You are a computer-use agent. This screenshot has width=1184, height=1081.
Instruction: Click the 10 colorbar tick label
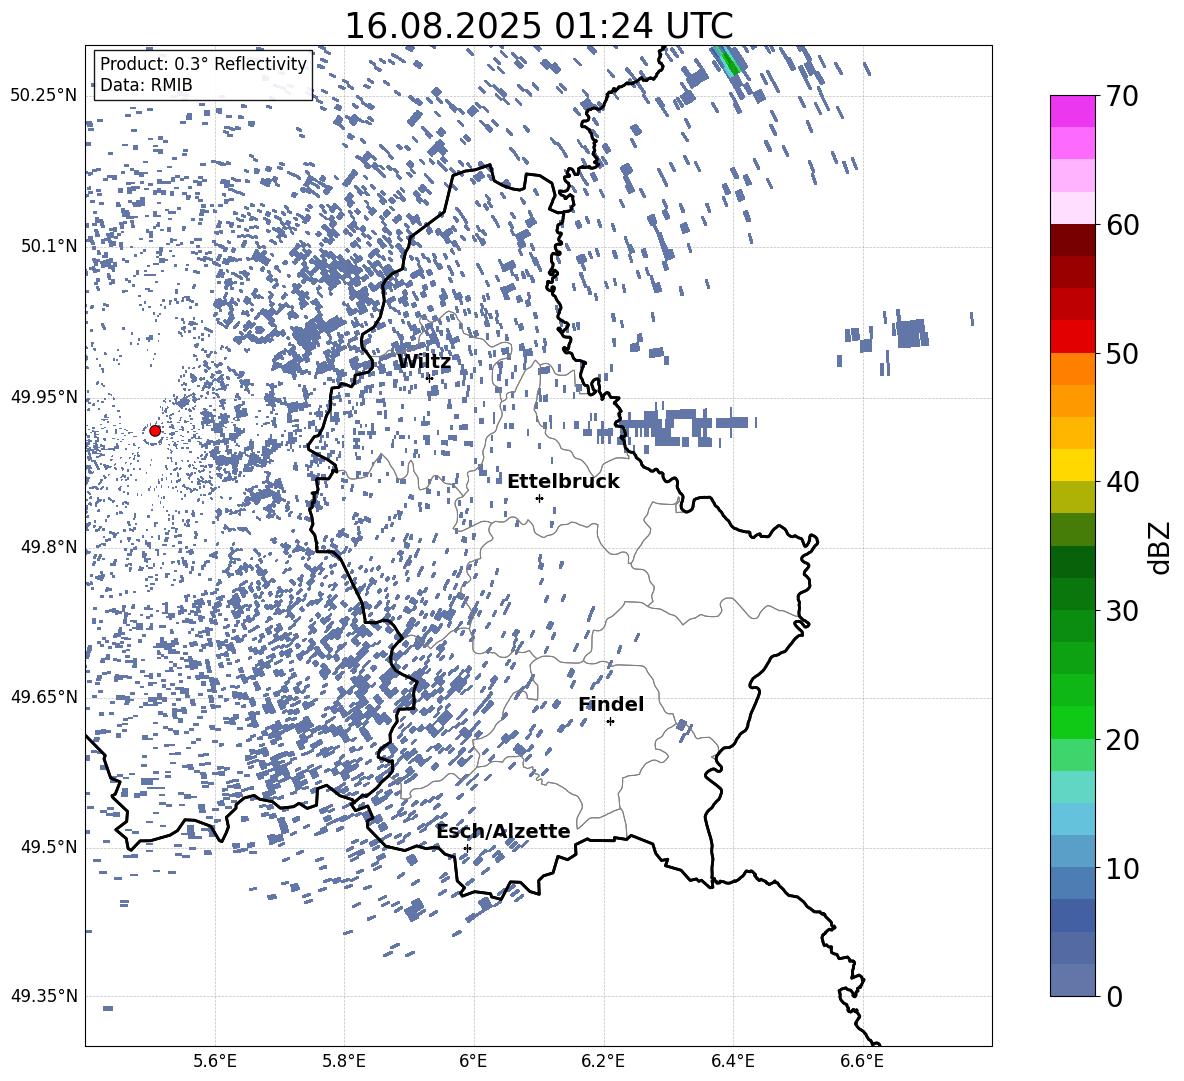pos(1122,868)
